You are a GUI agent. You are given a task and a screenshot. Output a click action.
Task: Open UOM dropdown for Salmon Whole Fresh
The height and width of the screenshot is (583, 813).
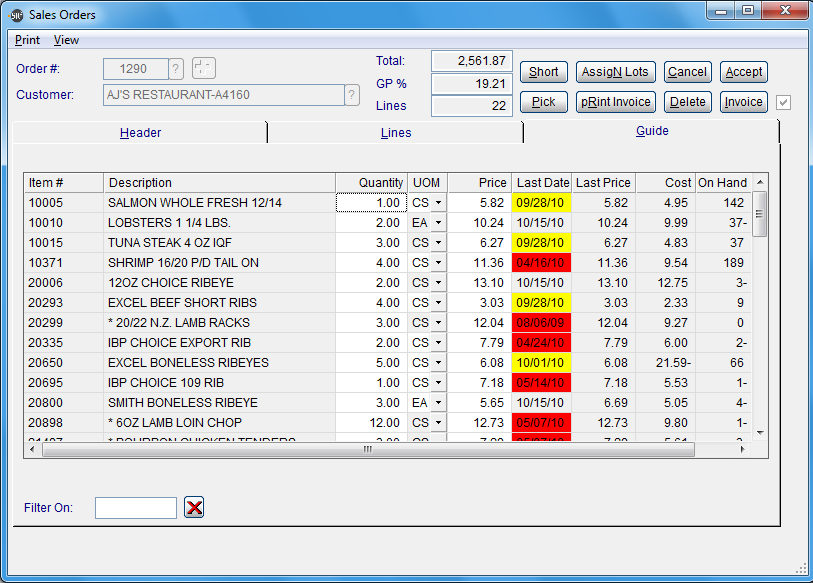(438, 203)
